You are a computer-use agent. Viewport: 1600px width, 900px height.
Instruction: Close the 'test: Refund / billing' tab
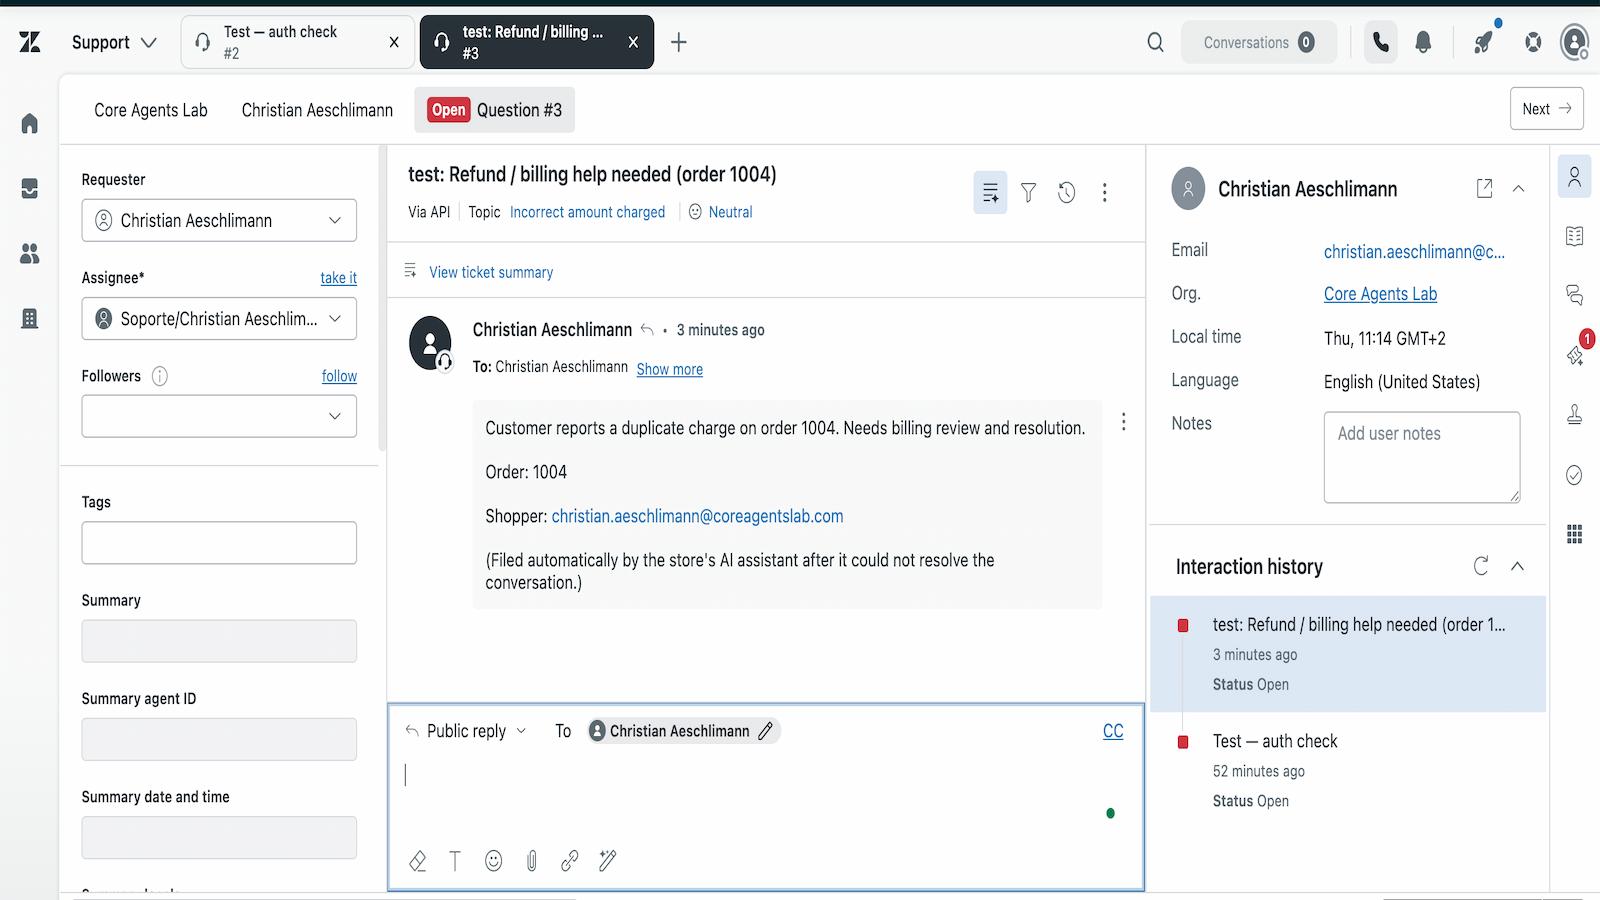(633, 42)
